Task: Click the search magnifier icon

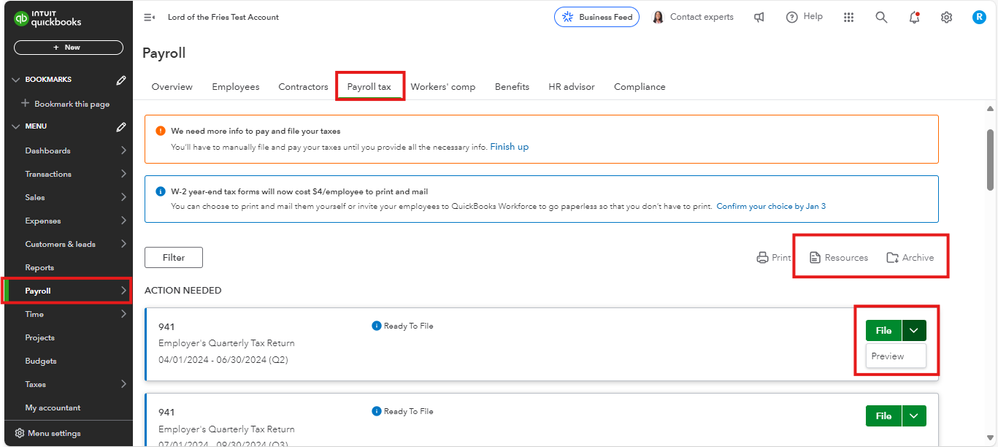Action: click(881, 17)
